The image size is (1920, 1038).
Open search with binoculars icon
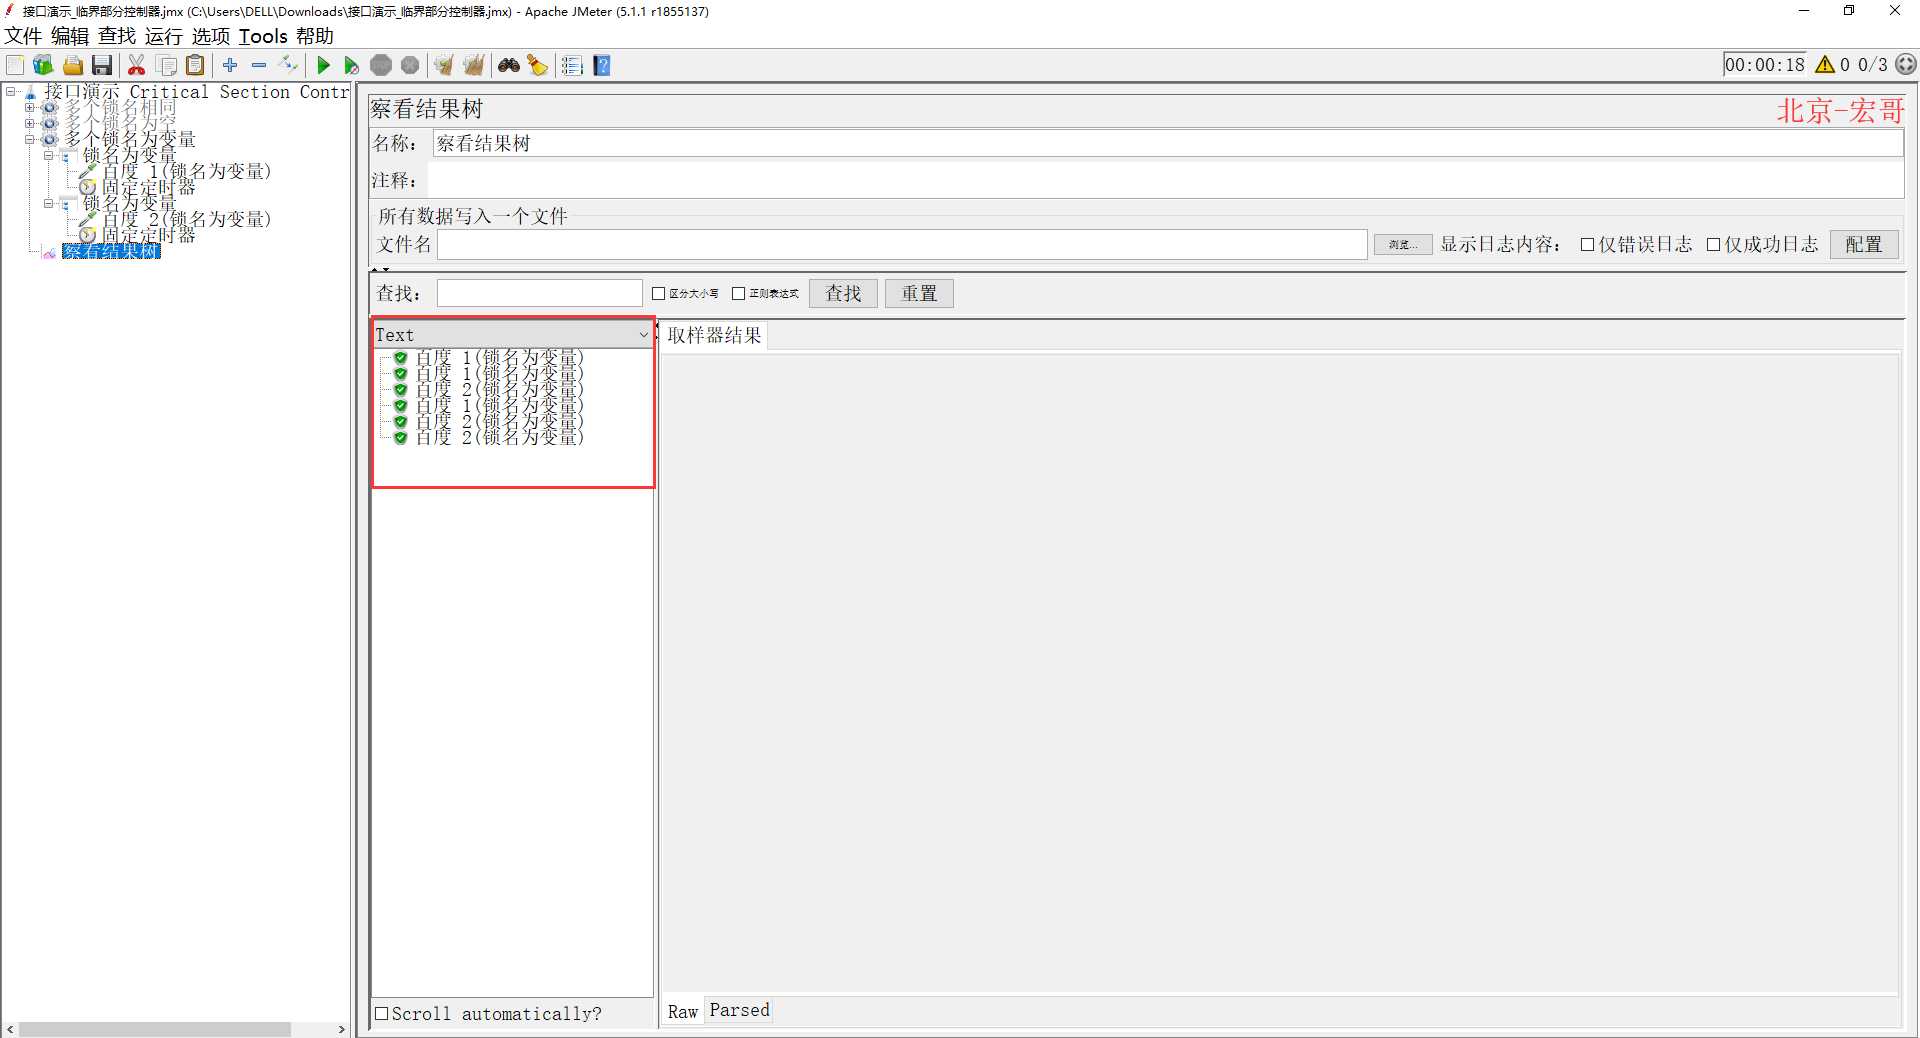509,65
